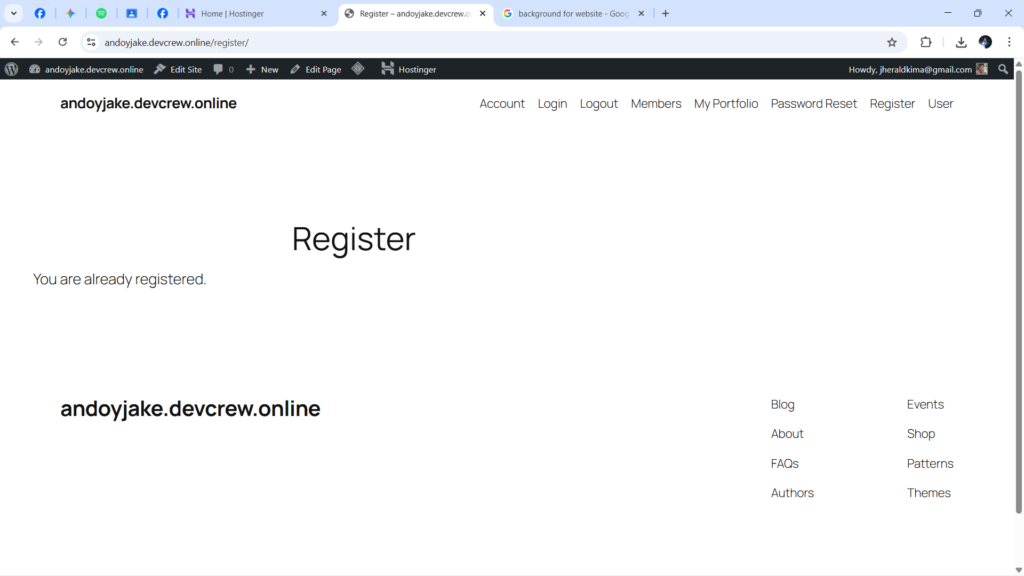
Task: Open the Chrome three-dot menu
Action: coord(1009,42)
